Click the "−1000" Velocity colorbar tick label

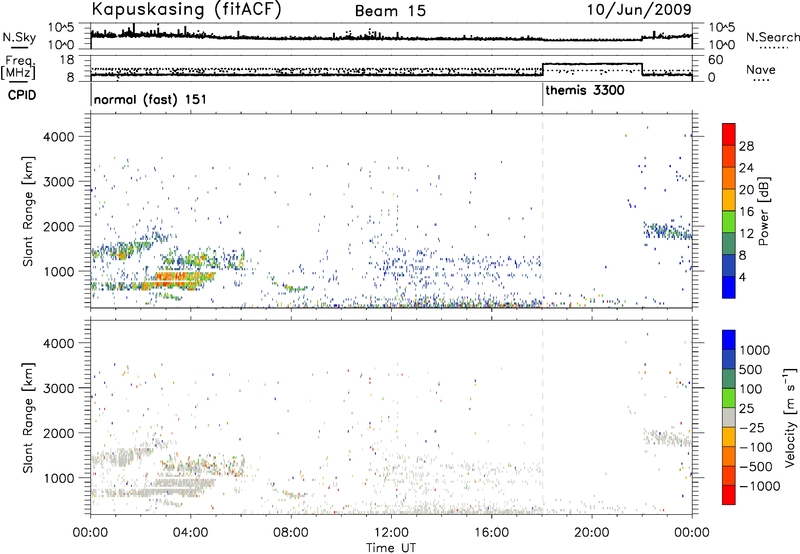tap(760, 486)
